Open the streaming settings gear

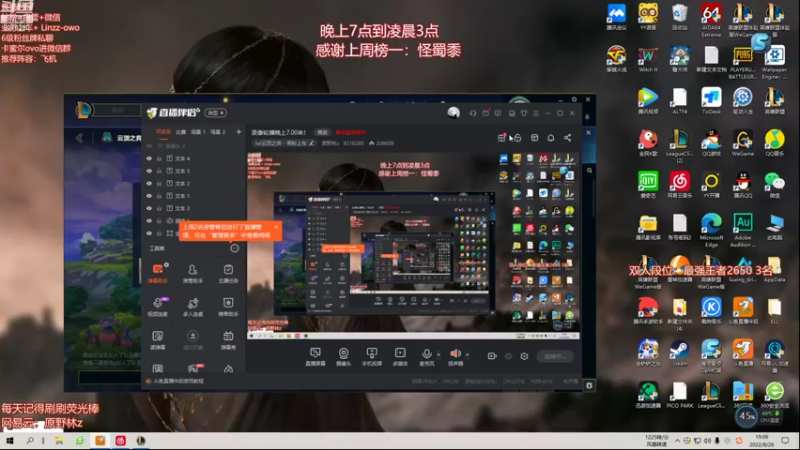pyautogui.click(x=524, y=356)
